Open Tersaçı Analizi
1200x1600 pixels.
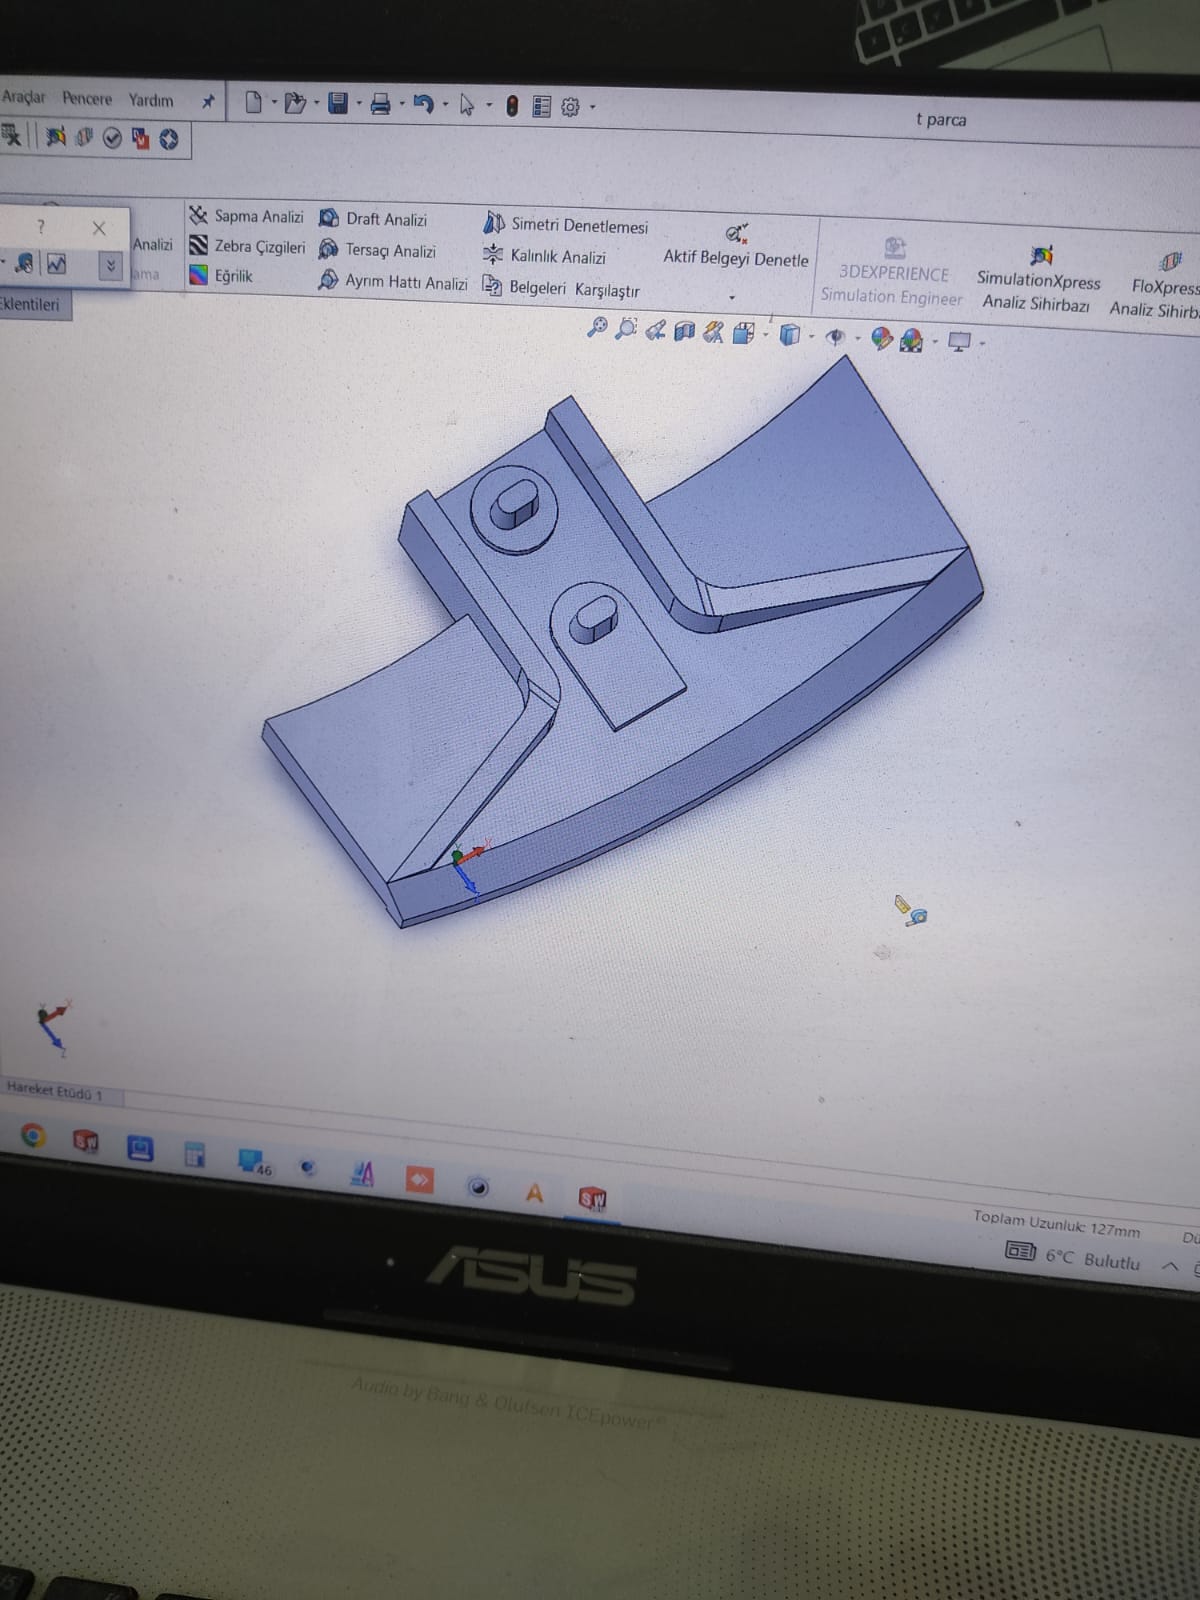(377, 250)
